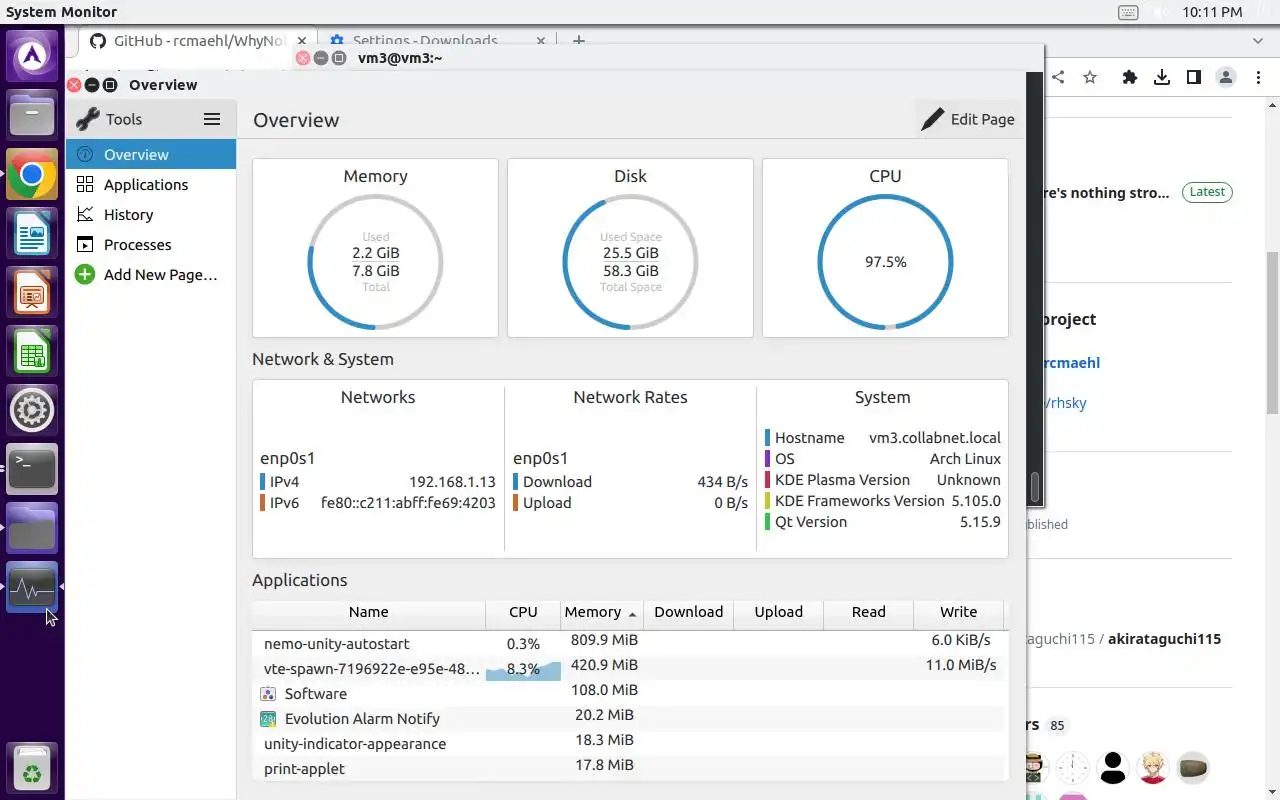This screenshot has height=800, width=1280.
Task: Click Add New Page green plus
Action: click(x=85, y=275)
